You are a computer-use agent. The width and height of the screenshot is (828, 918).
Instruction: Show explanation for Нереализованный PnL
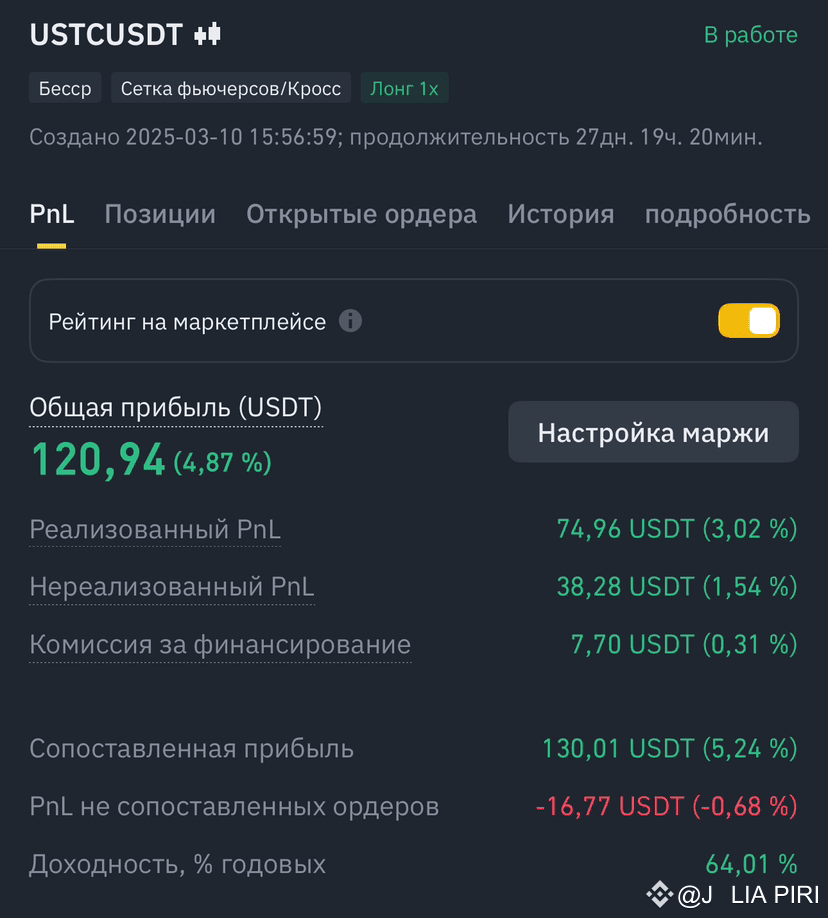tap(172, 587)
